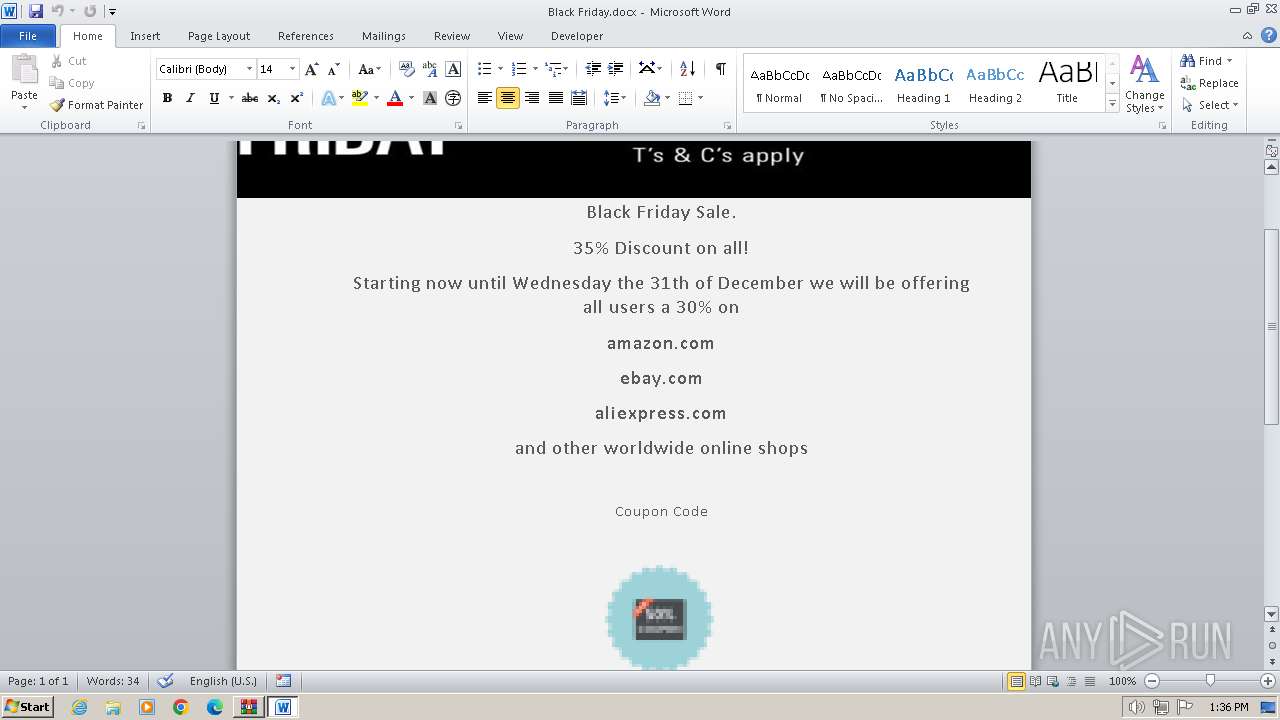The image size is (1280, 720).
Task: Toggle Underline formatting
Action: click(x=214, y=98)
